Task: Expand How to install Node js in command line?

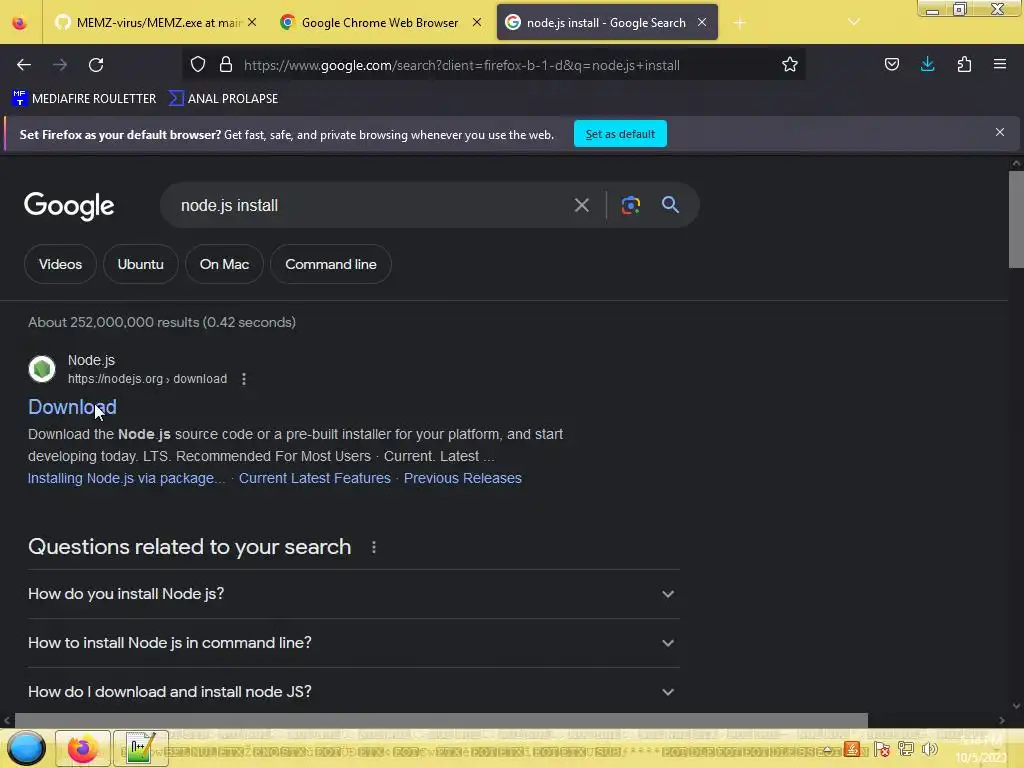Action: (353, 643)
